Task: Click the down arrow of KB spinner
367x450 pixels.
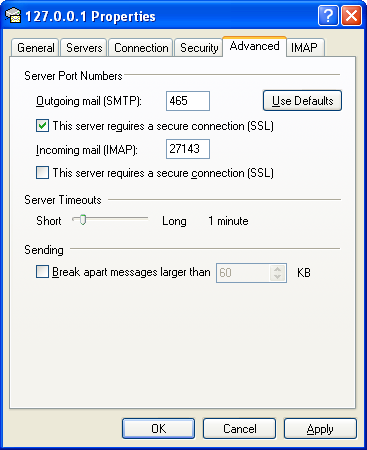Action: coord(277,277)
